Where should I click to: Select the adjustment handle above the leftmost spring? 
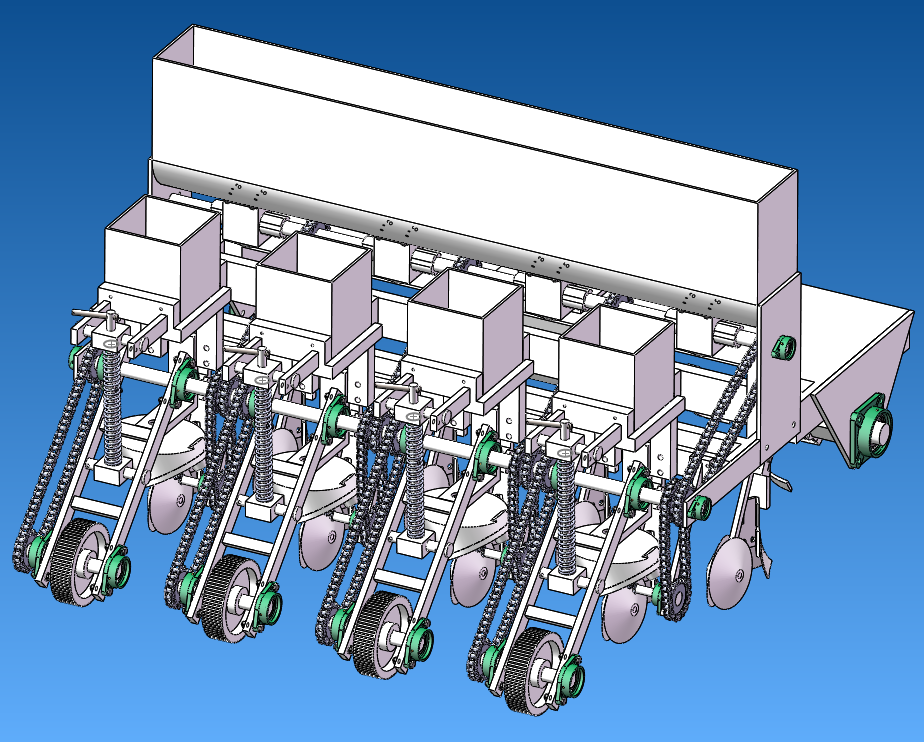(93, 315)
